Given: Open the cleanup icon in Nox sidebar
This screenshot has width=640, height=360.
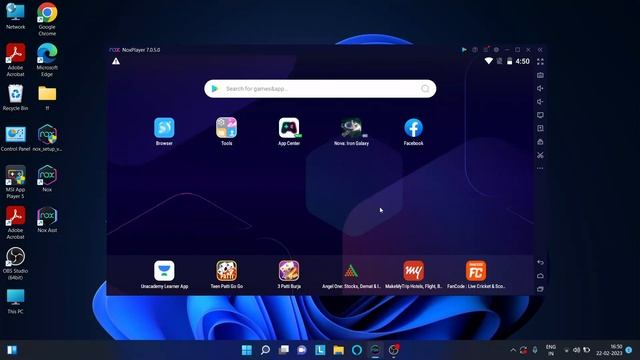Looking at the screenshot, I should click(540, 142).
